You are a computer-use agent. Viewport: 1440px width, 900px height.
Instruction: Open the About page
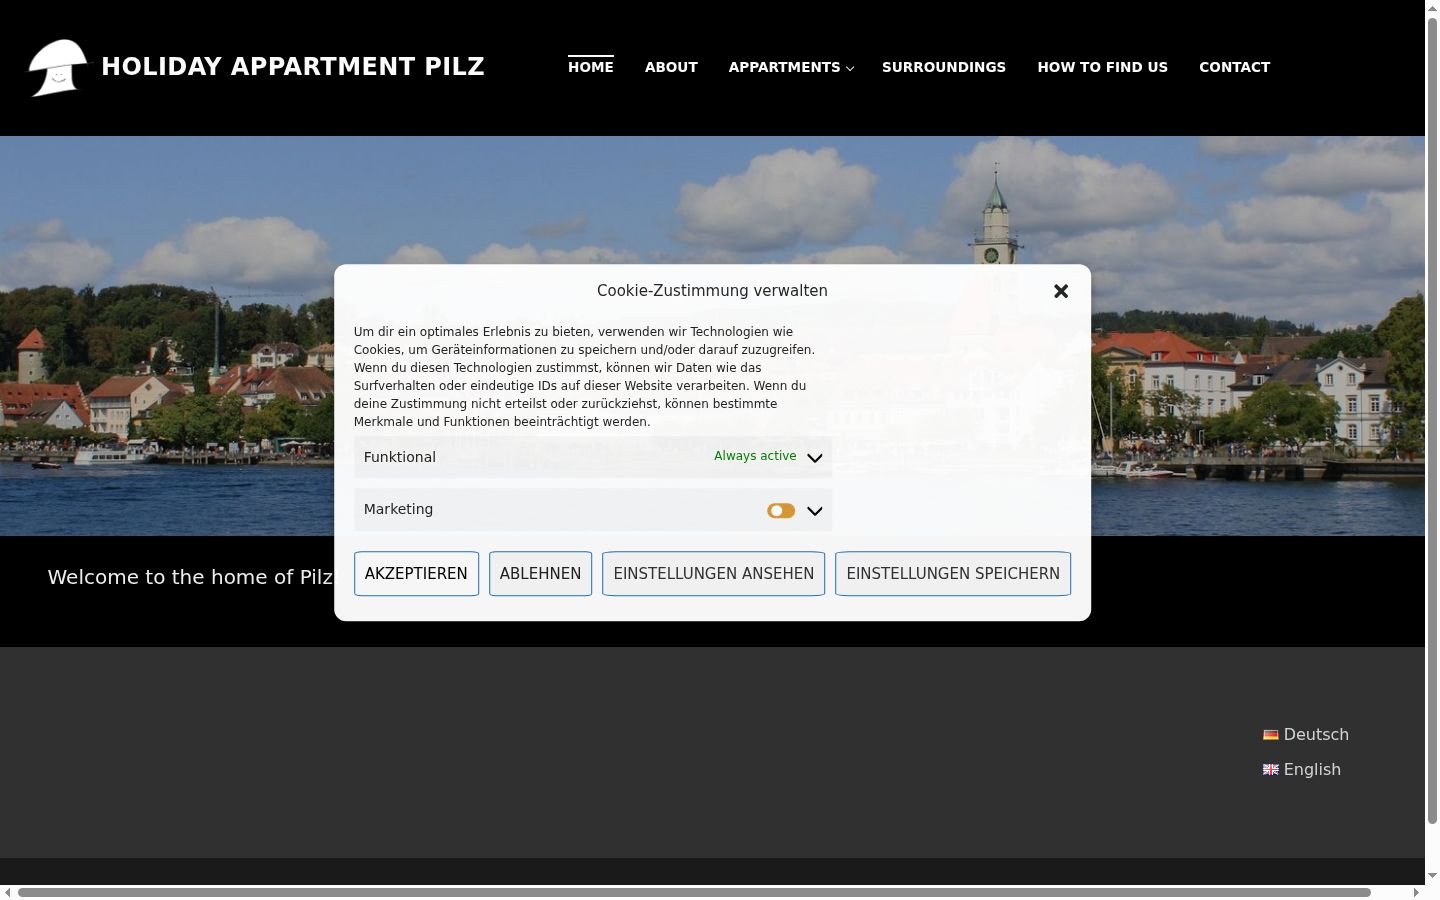pos(671,67)
